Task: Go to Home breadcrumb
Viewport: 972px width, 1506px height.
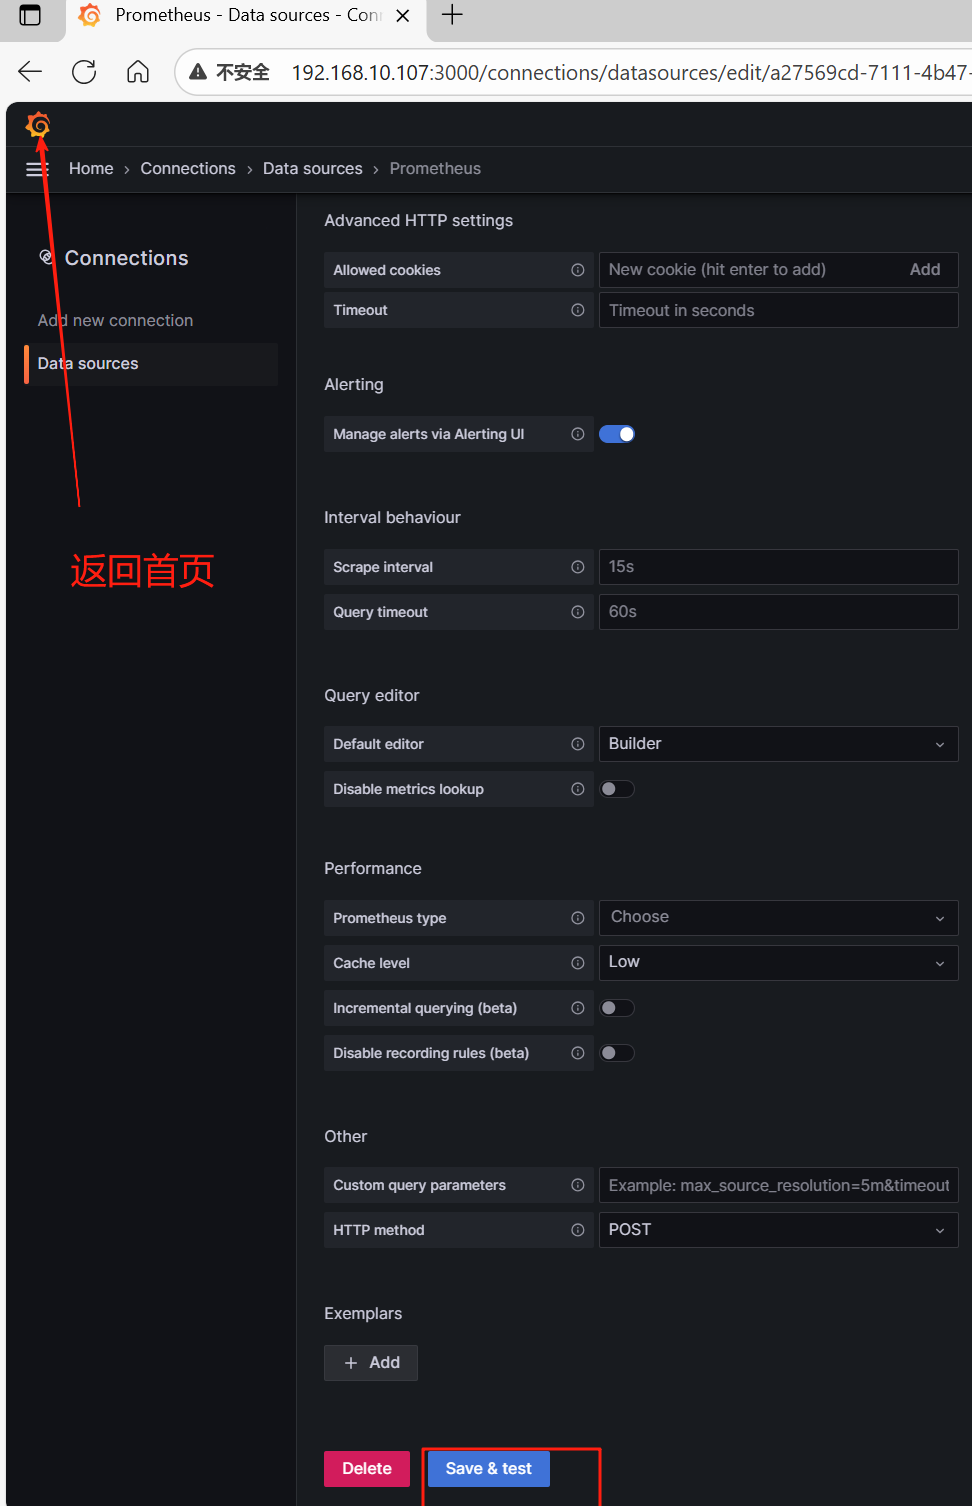Action: pos(91,169)
